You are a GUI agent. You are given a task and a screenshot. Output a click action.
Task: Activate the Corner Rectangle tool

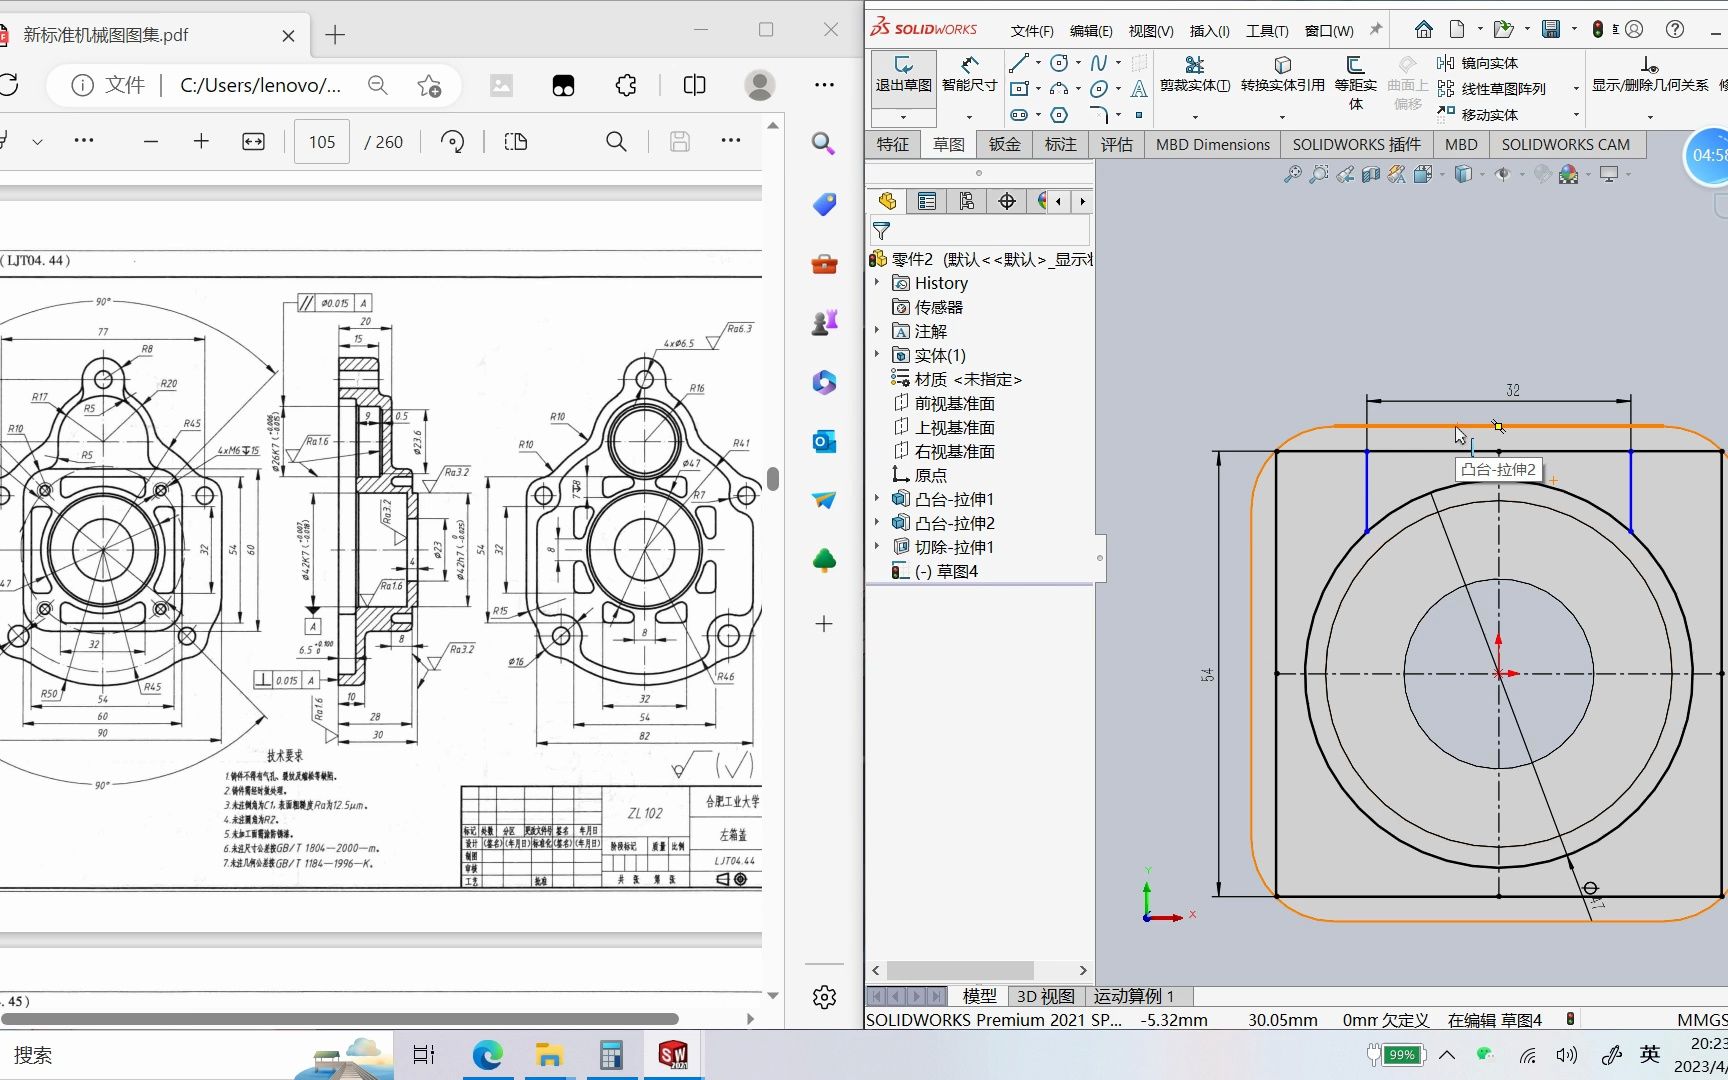pyautogui.click(x=1019, y=89)
